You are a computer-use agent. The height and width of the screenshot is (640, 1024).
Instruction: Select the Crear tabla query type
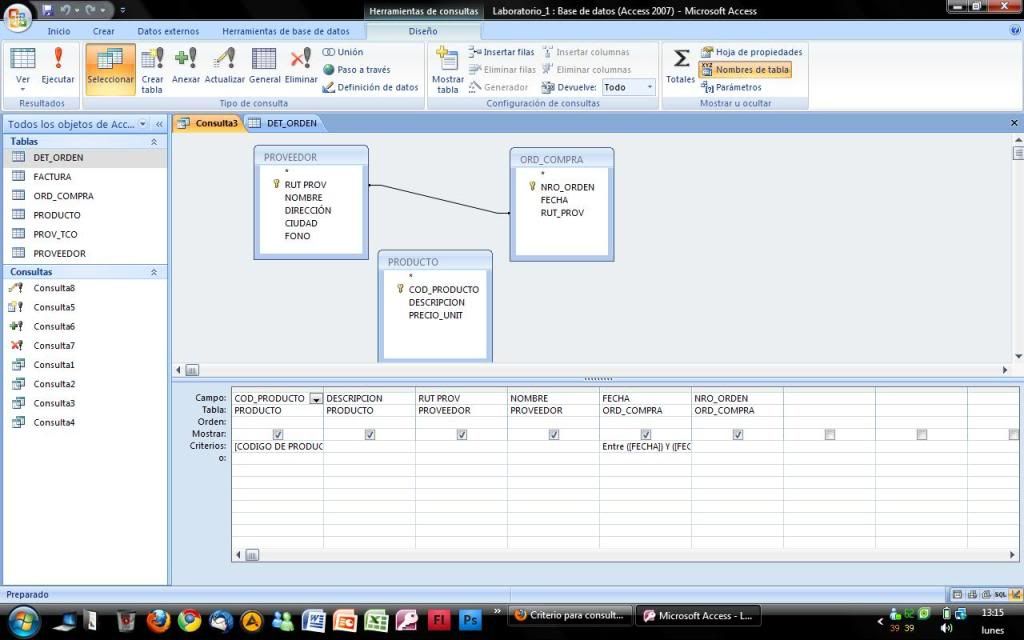click(152, 65)
